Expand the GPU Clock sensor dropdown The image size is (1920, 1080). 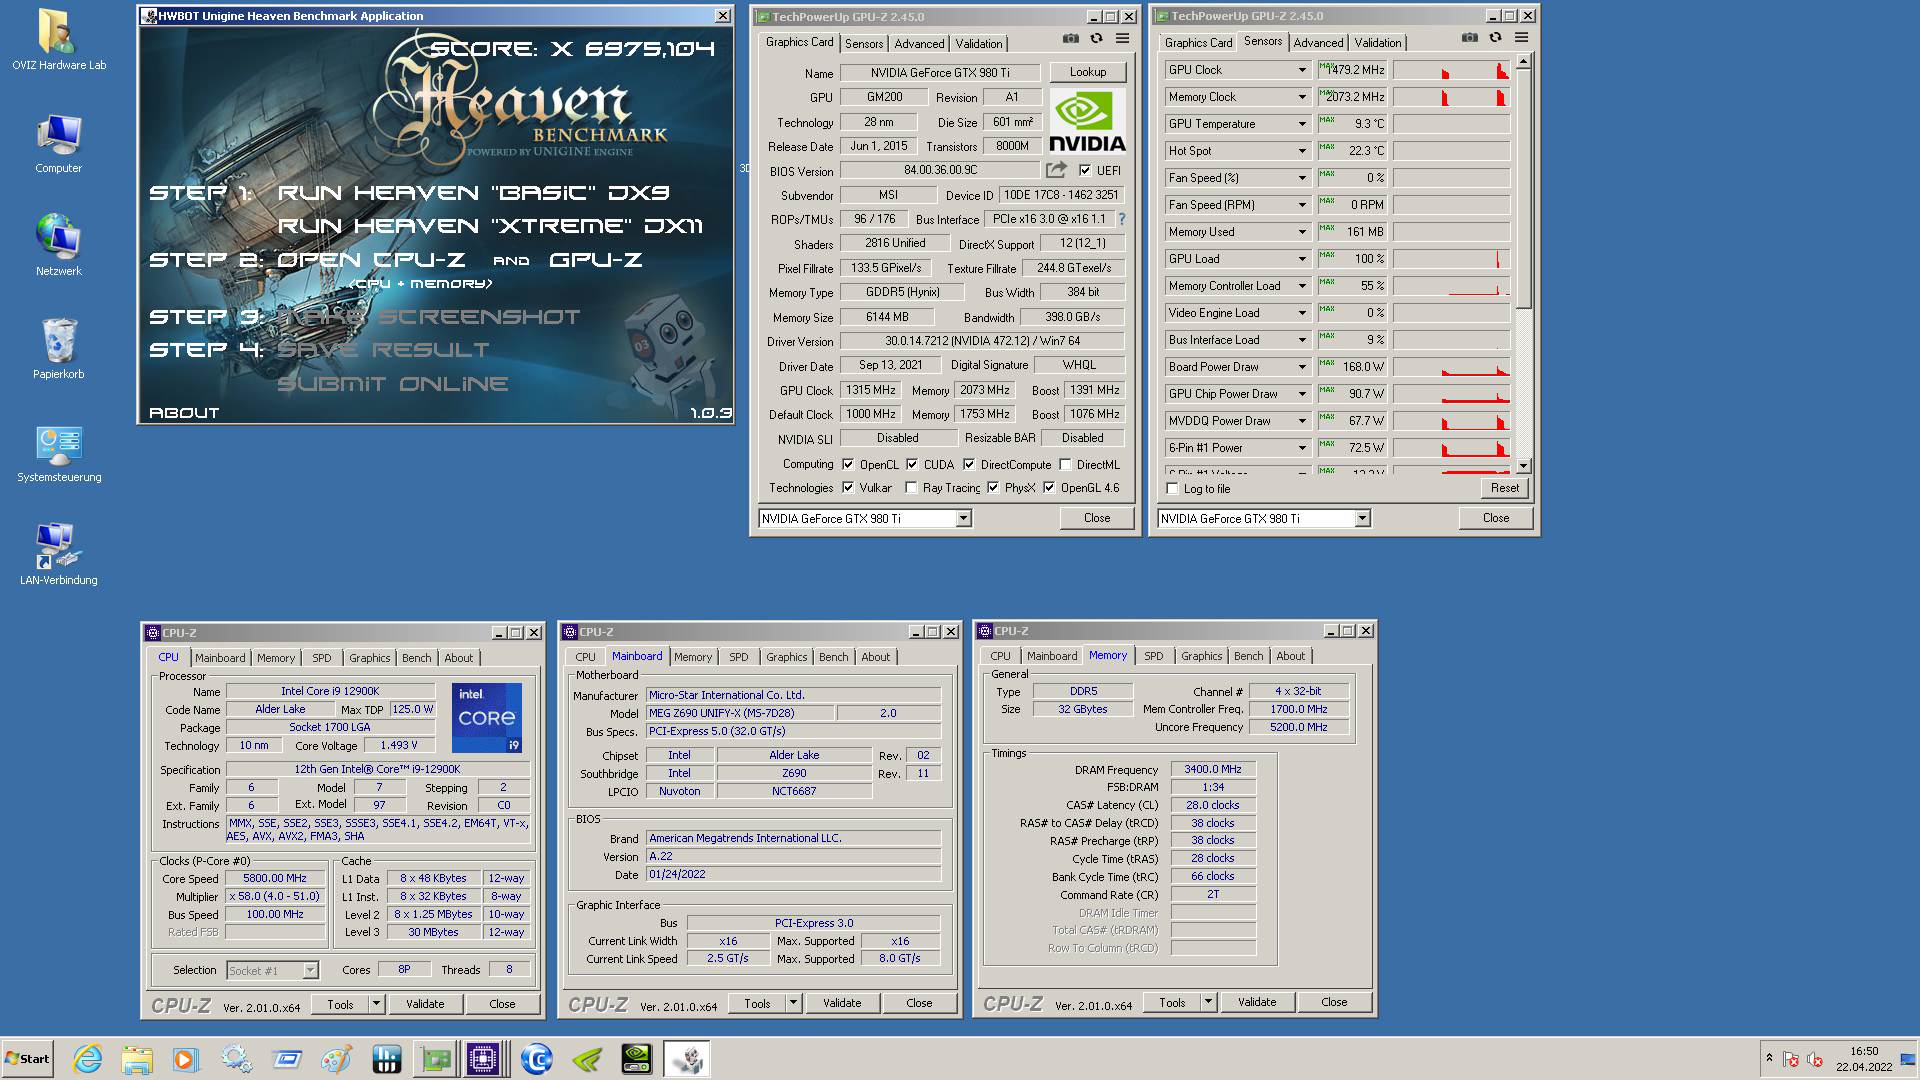point(1302,70)
